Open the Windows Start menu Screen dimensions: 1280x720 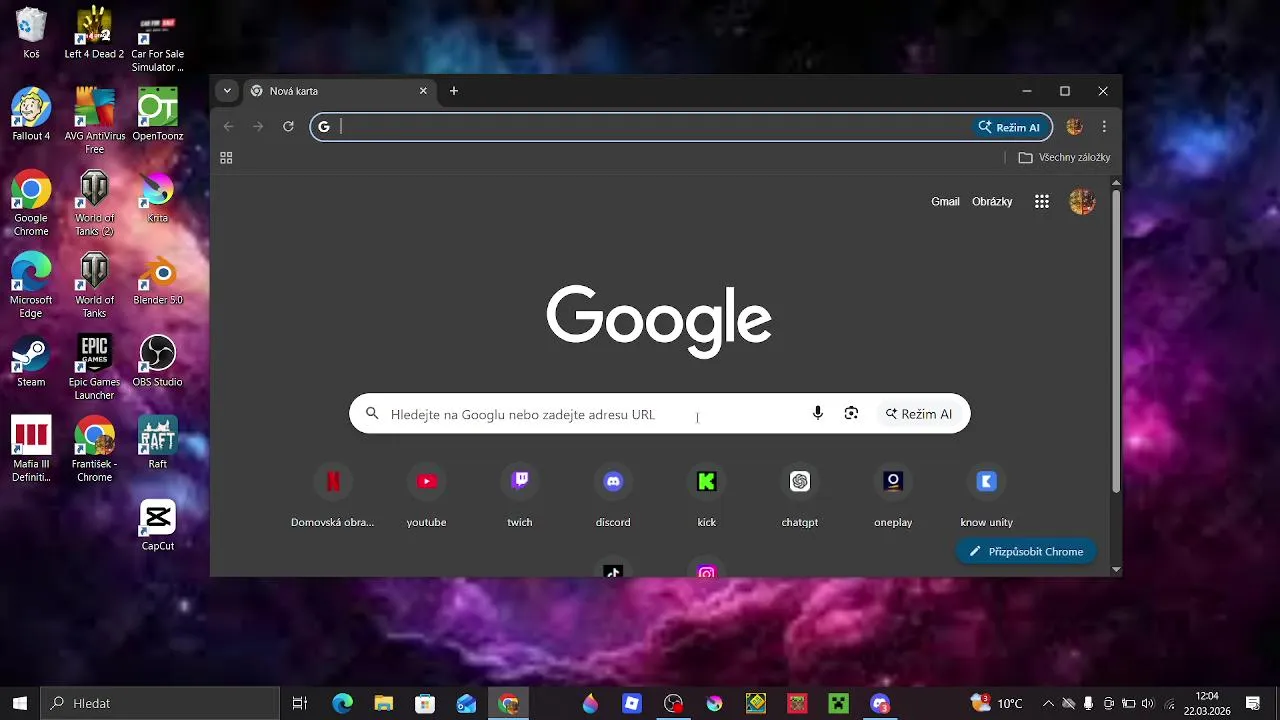coord(20,703)
